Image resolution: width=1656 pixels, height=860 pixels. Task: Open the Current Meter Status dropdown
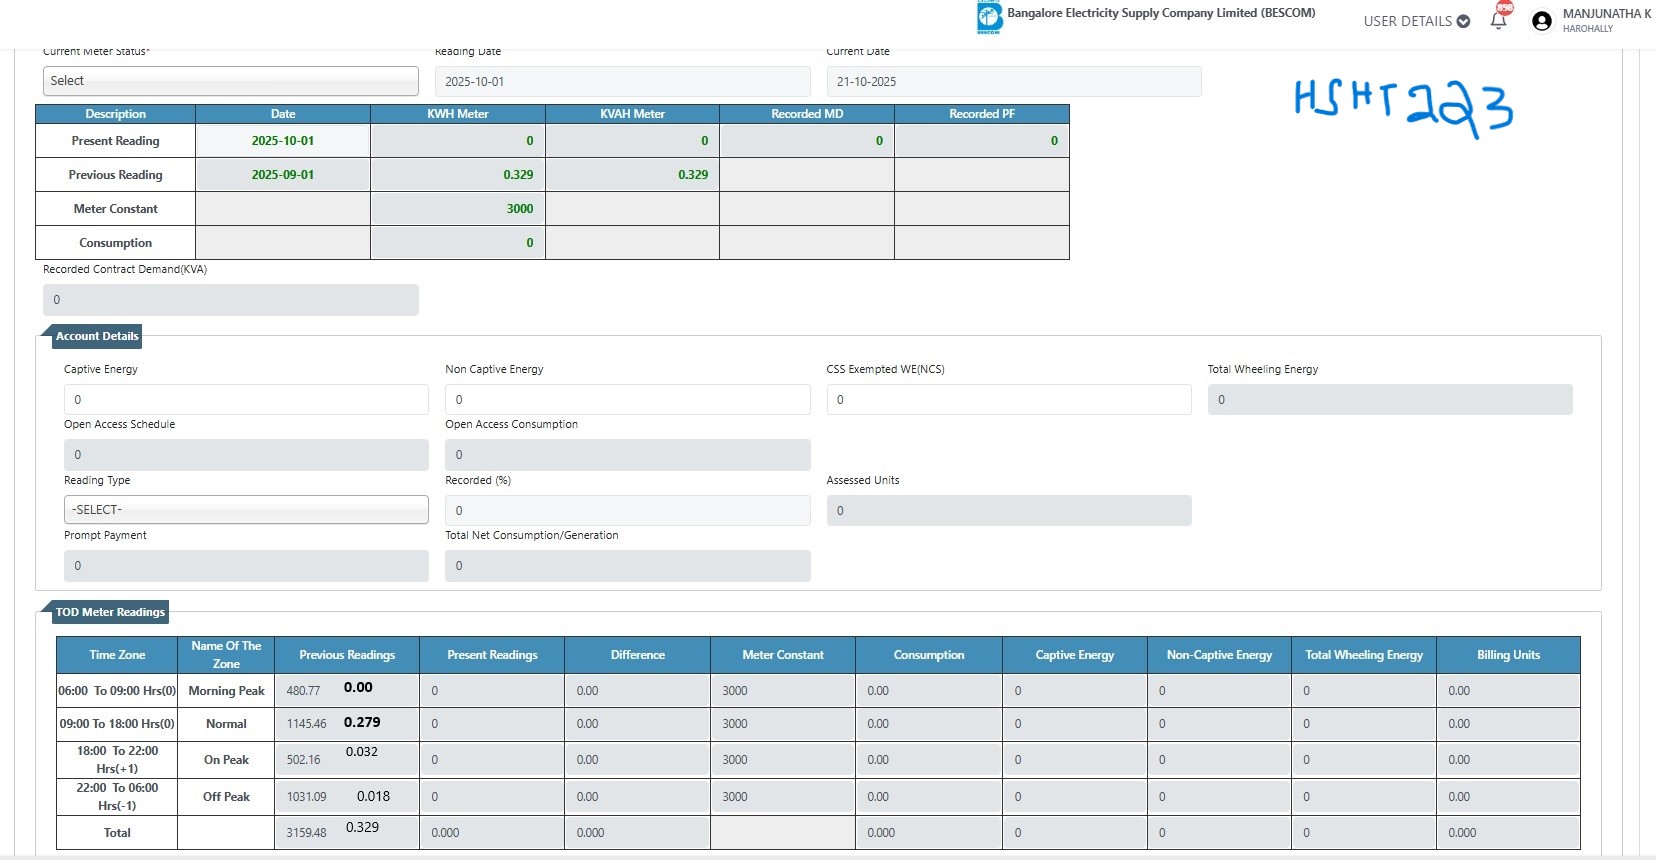(231, 81)
